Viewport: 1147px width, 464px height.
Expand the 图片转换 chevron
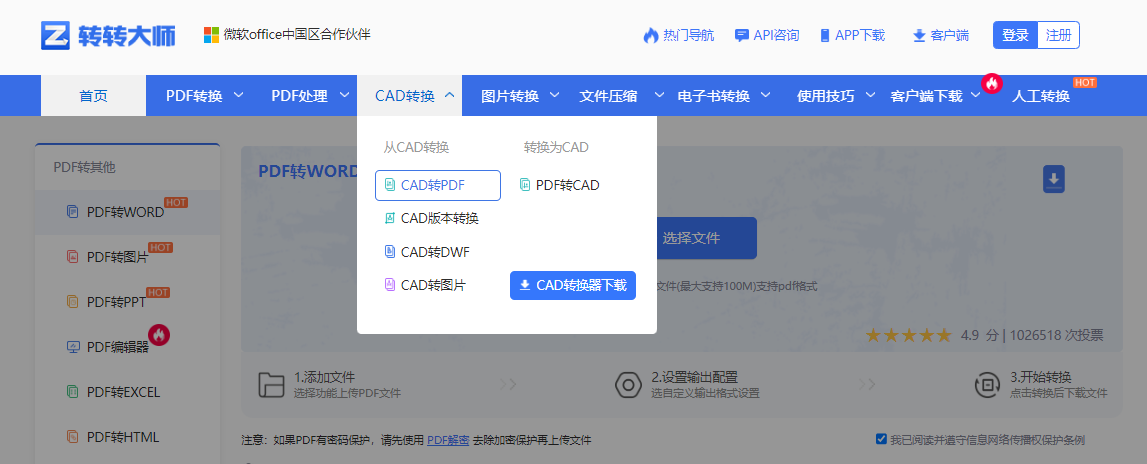pos(554,95)
